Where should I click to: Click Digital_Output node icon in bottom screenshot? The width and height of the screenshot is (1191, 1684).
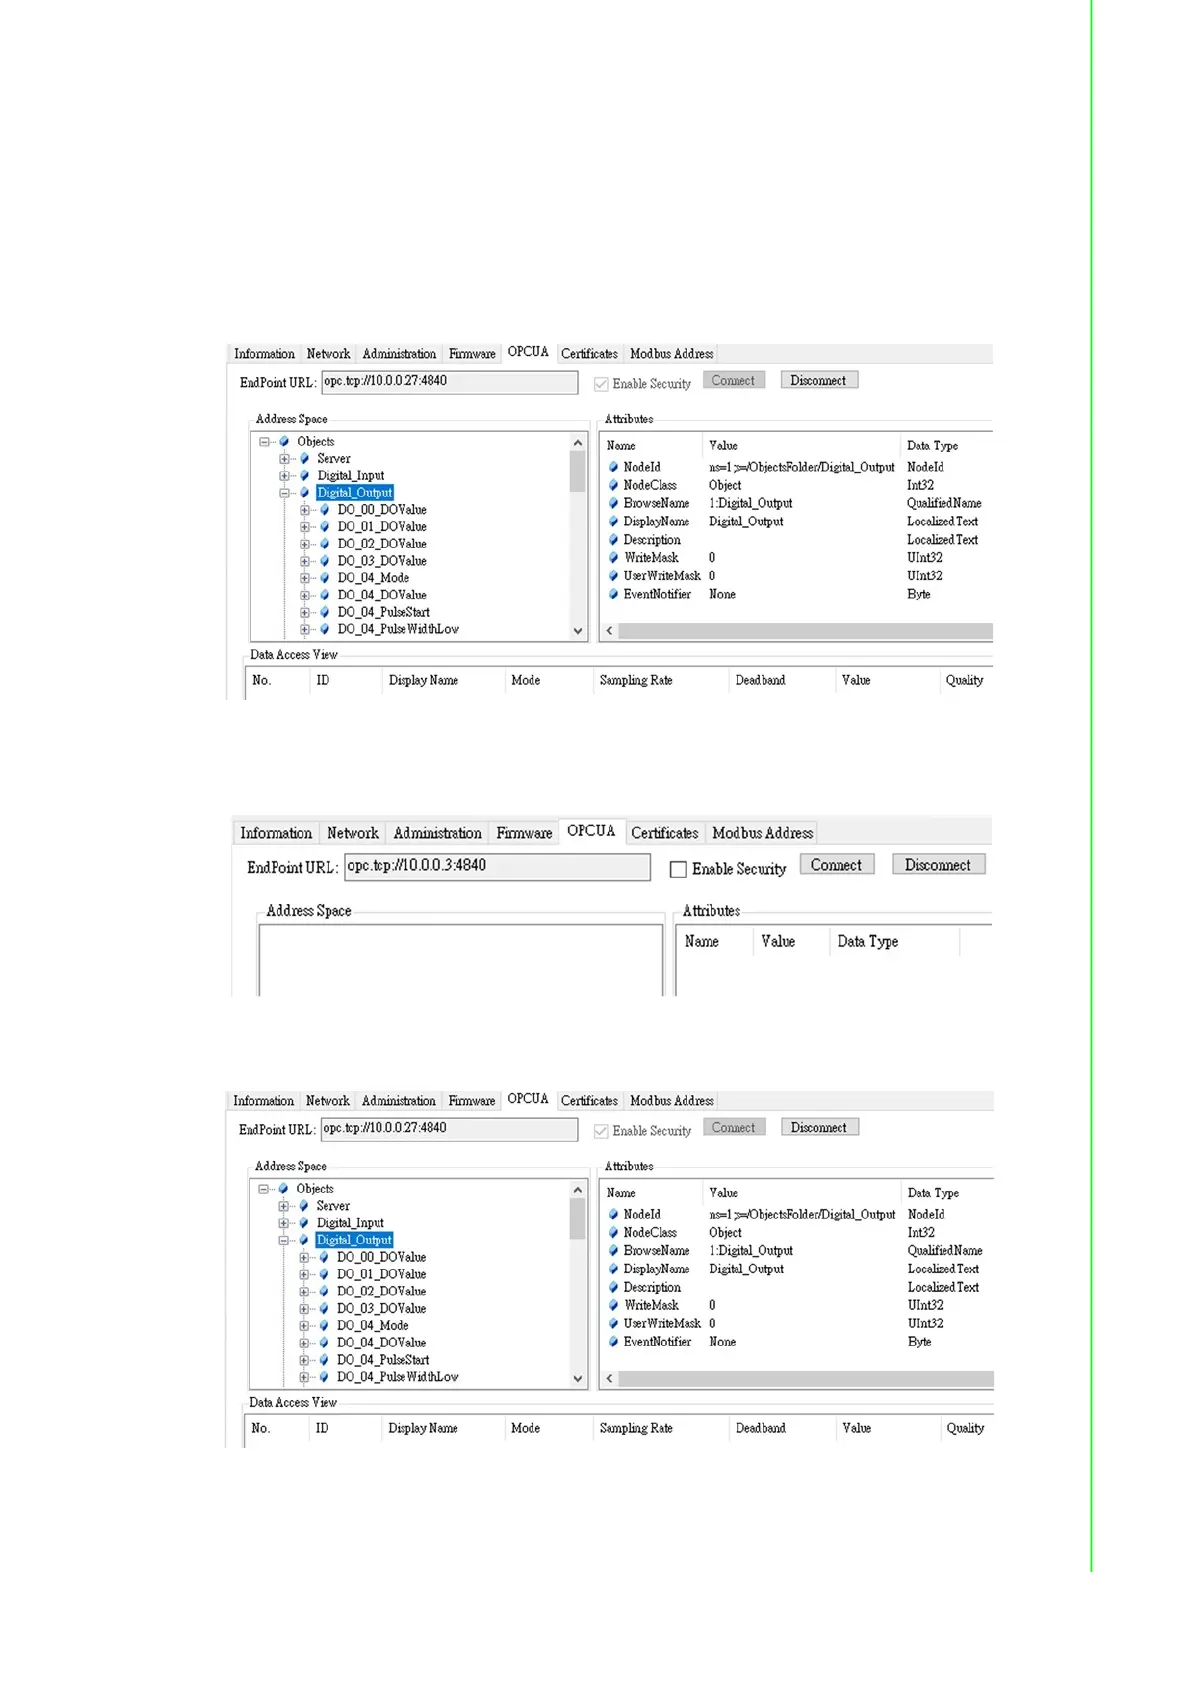pos(303,1240)
